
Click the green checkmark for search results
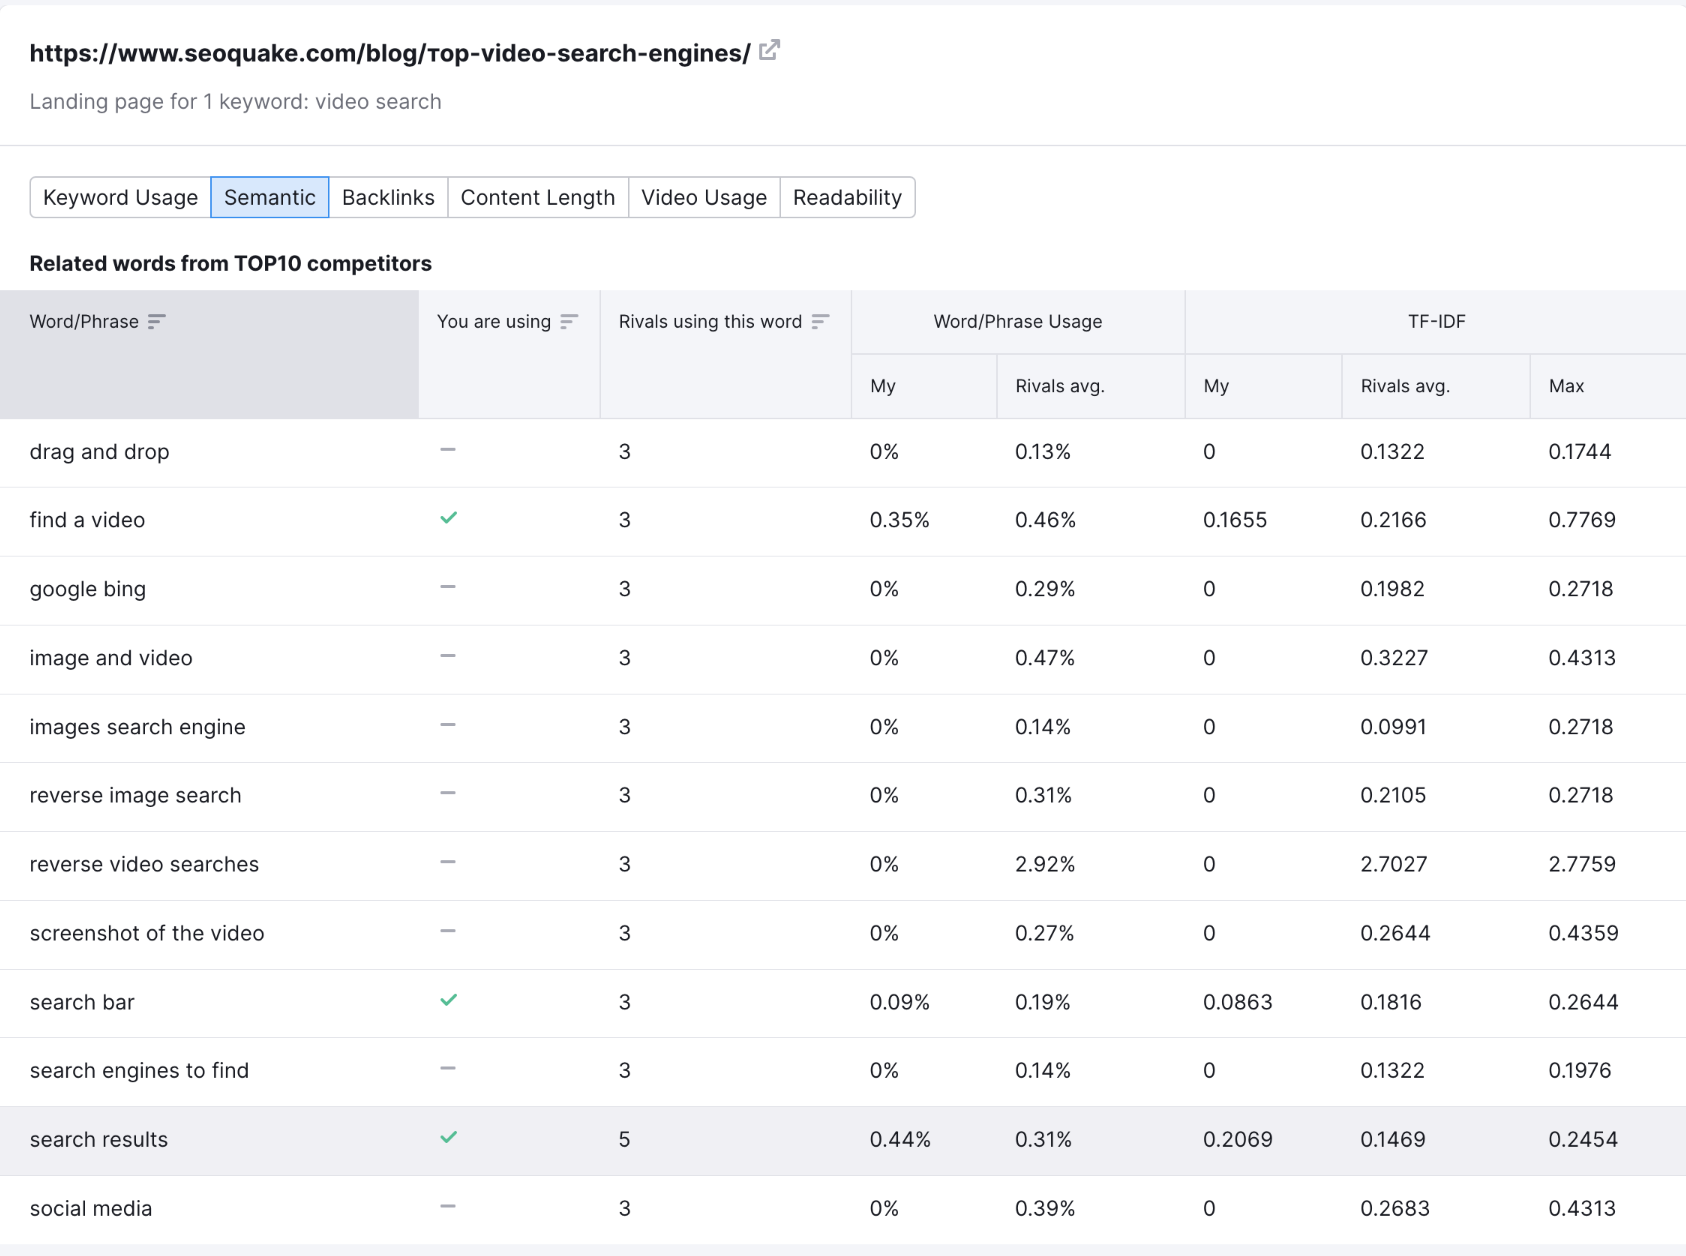point(449,1137)
